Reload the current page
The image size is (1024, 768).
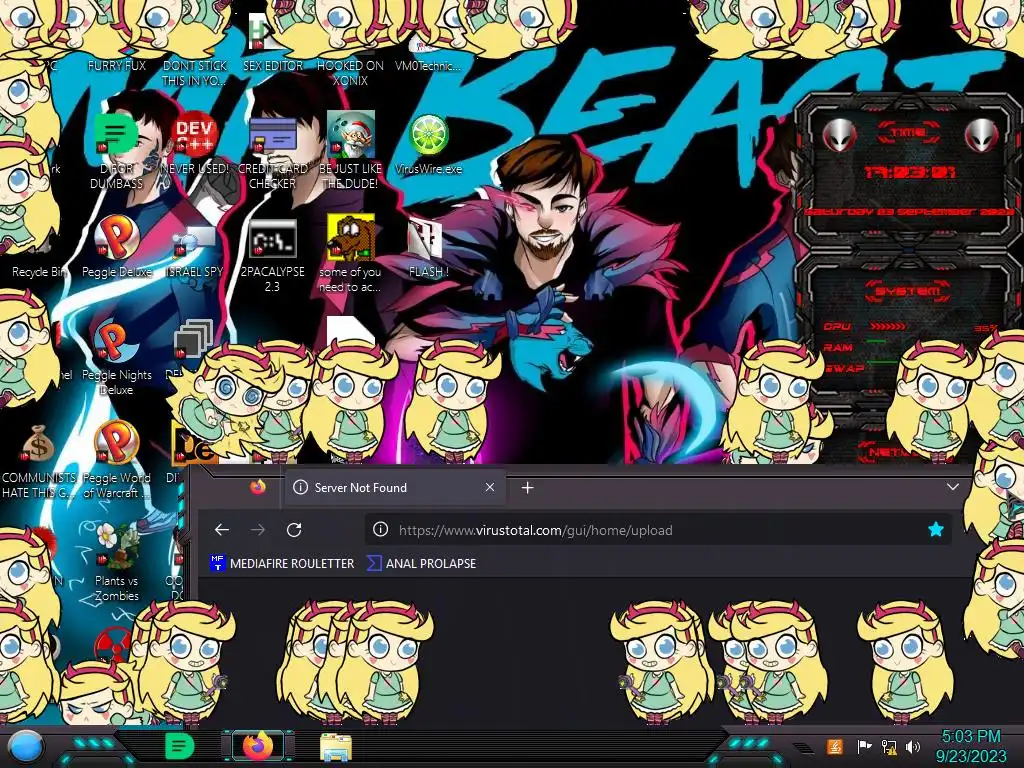click(x=294, y=530)
